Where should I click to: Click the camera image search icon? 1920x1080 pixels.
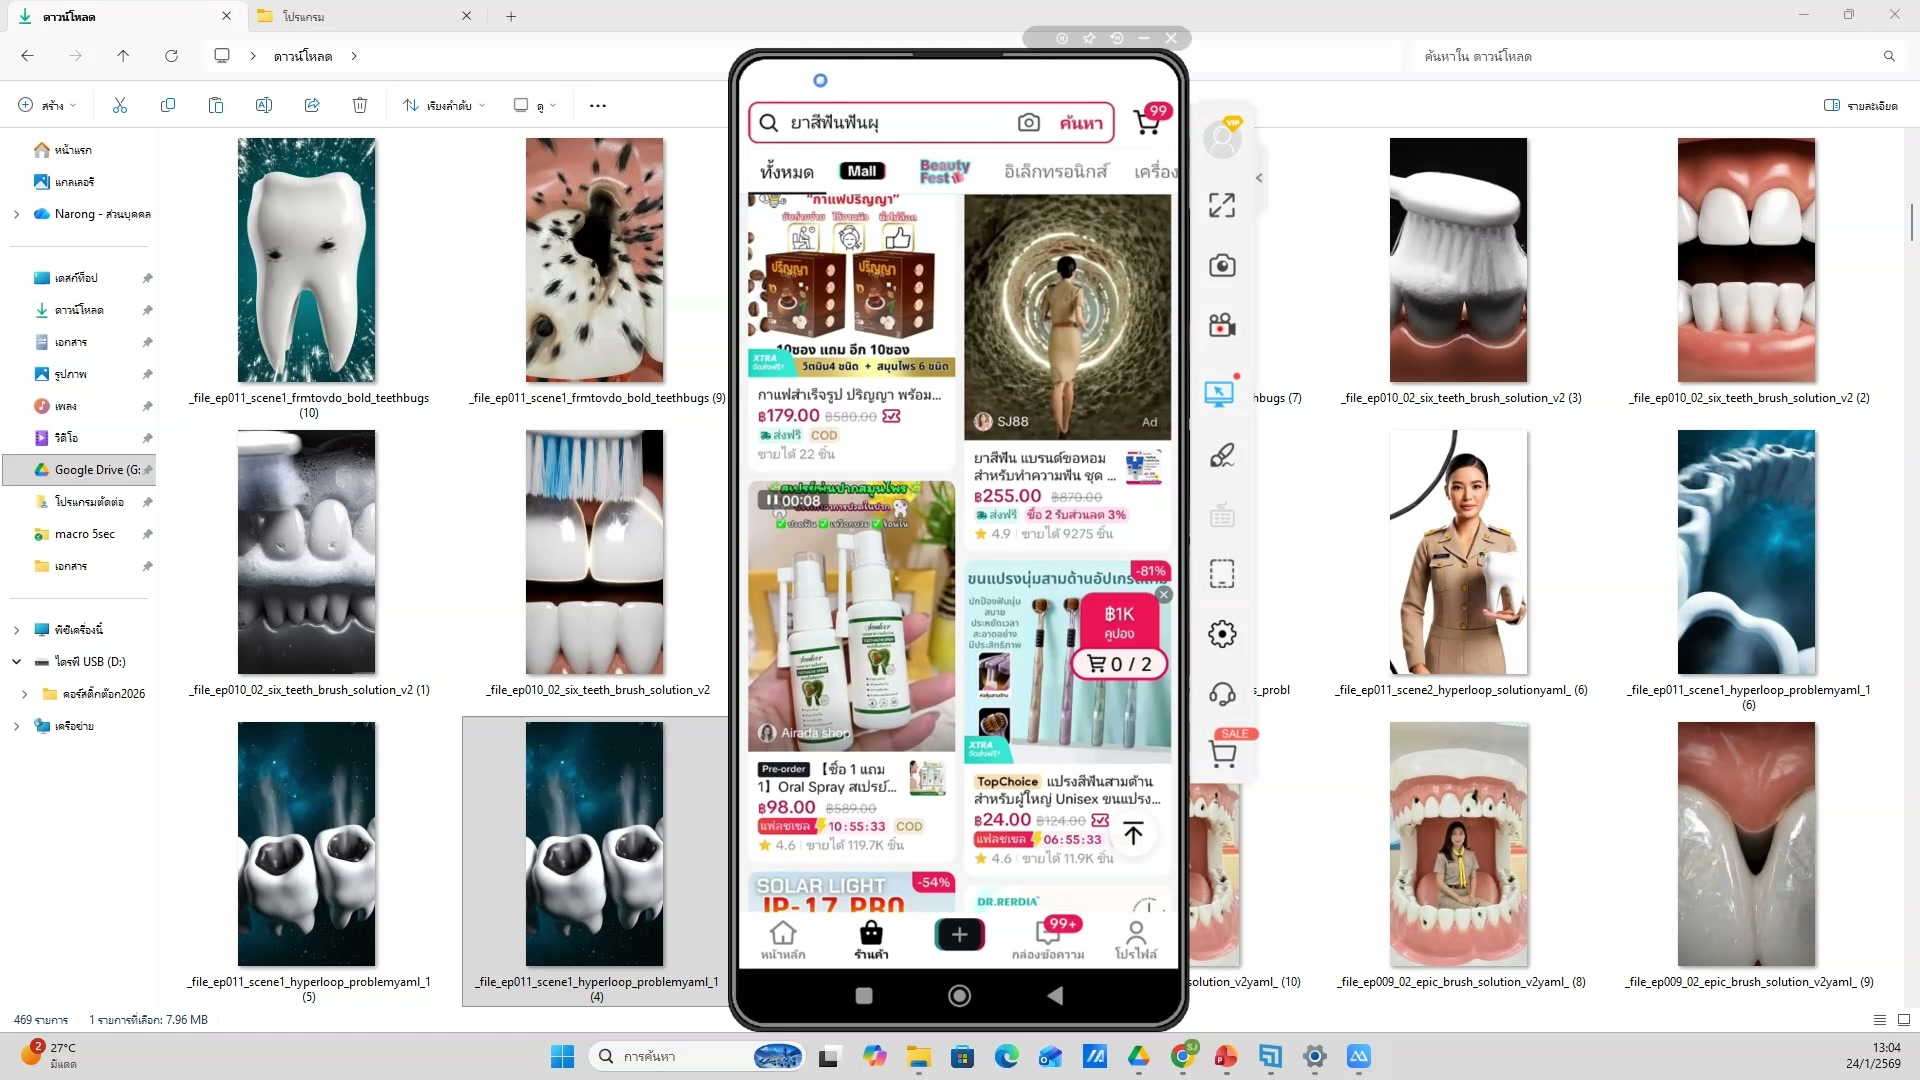point(1028,122)
